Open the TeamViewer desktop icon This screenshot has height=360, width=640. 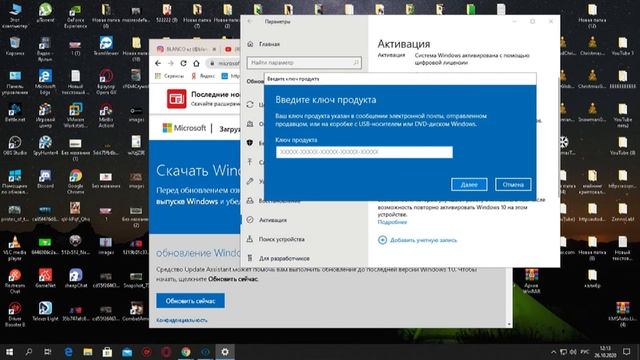coord(106,46)
